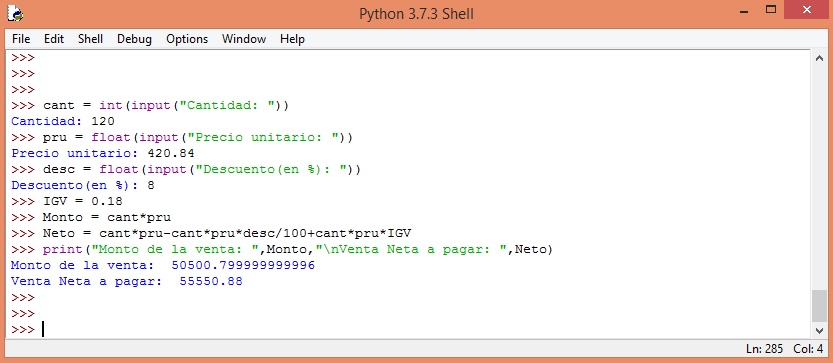Screen dimensions: 833x363
Task: Click the print("Monto de la venta: " statement
Action: (x=282, y=249)
